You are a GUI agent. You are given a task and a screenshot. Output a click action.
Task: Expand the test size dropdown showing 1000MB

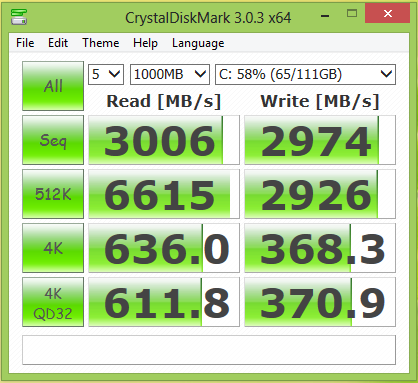[x=170, y=74]
